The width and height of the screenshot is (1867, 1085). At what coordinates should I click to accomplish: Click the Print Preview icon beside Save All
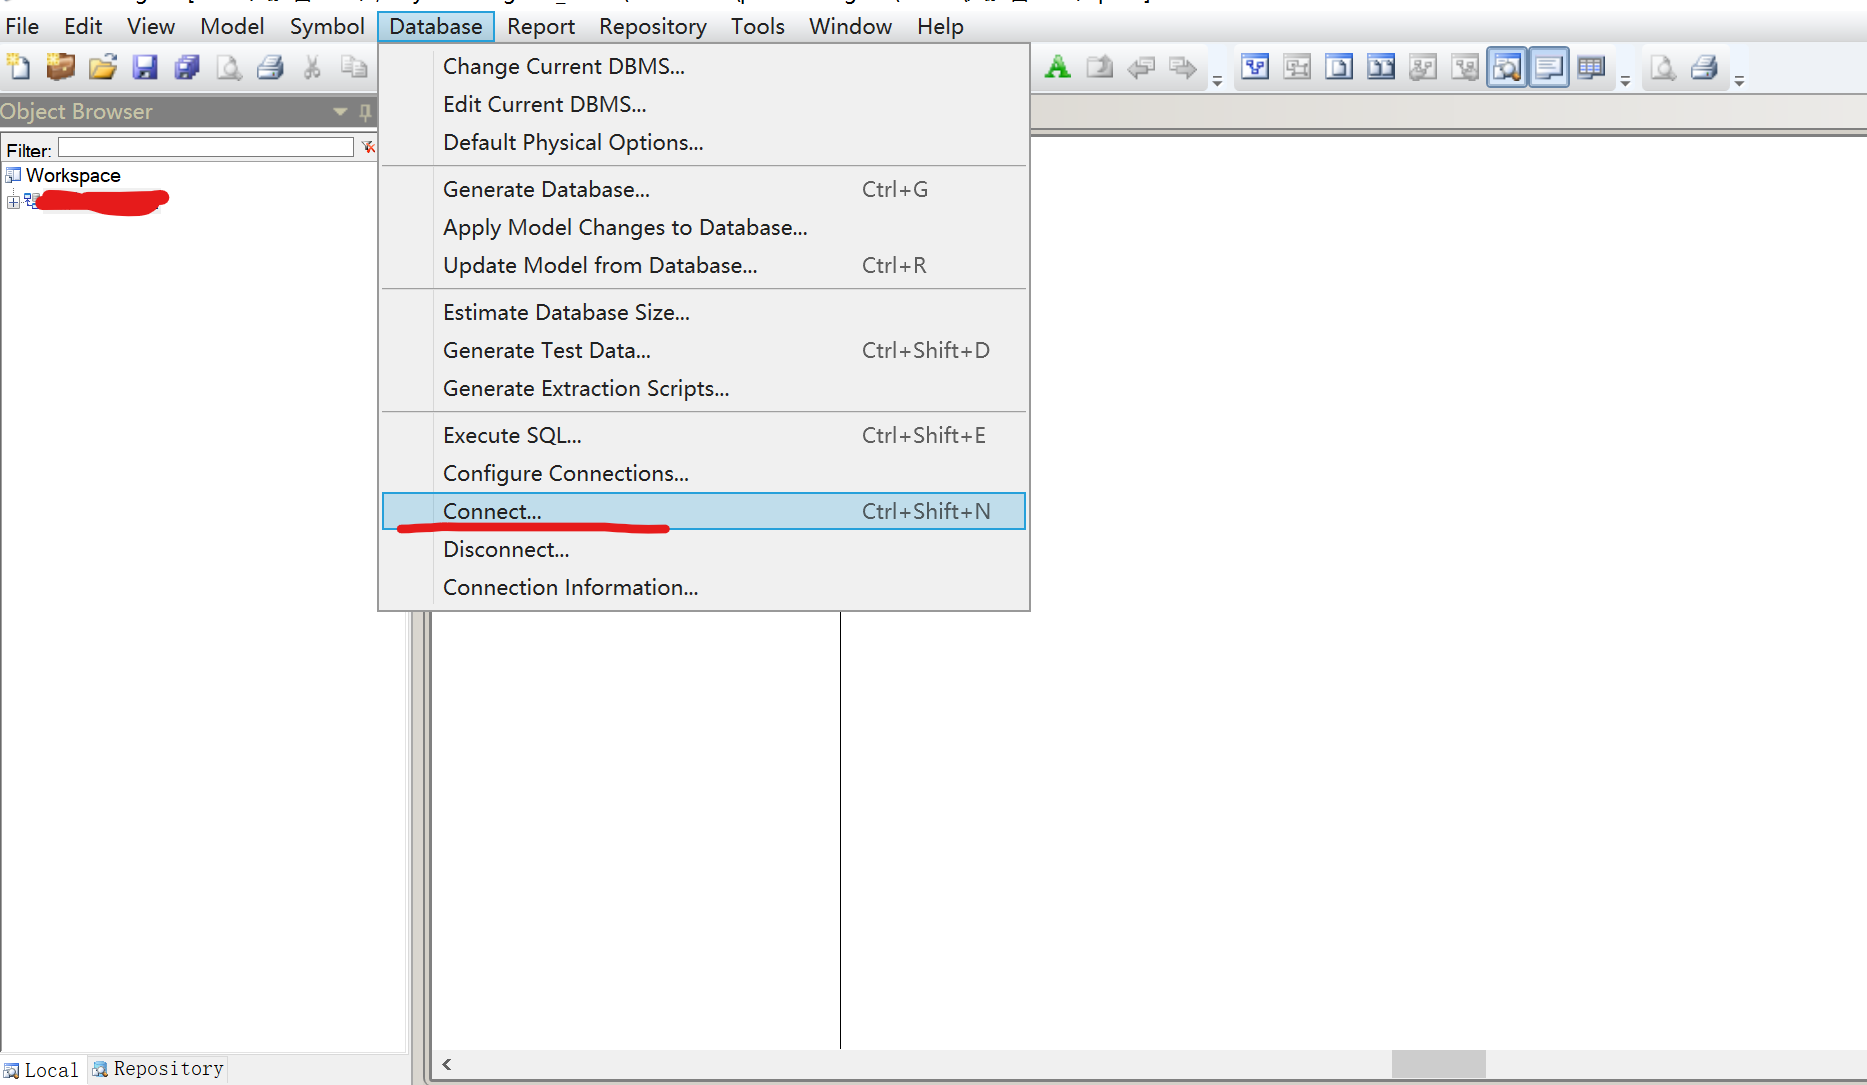229,67
